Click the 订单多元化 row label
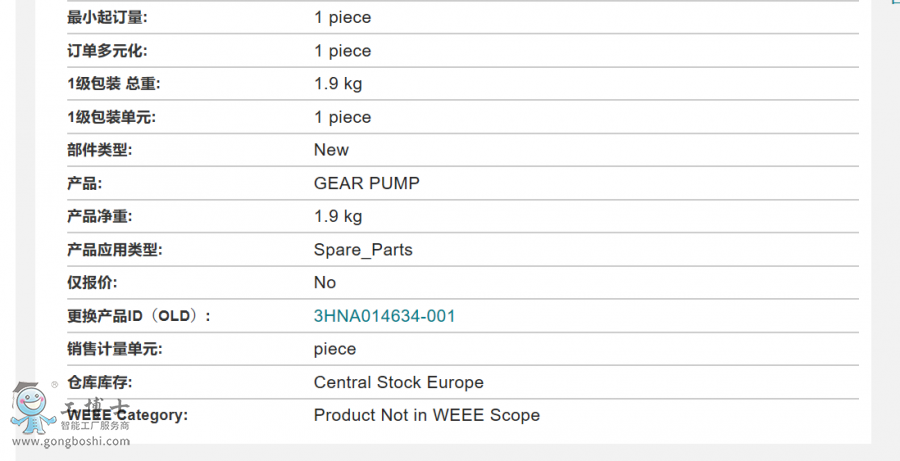Image resolution: width=900 pixels, height=461 pixels. pos(107,51)
